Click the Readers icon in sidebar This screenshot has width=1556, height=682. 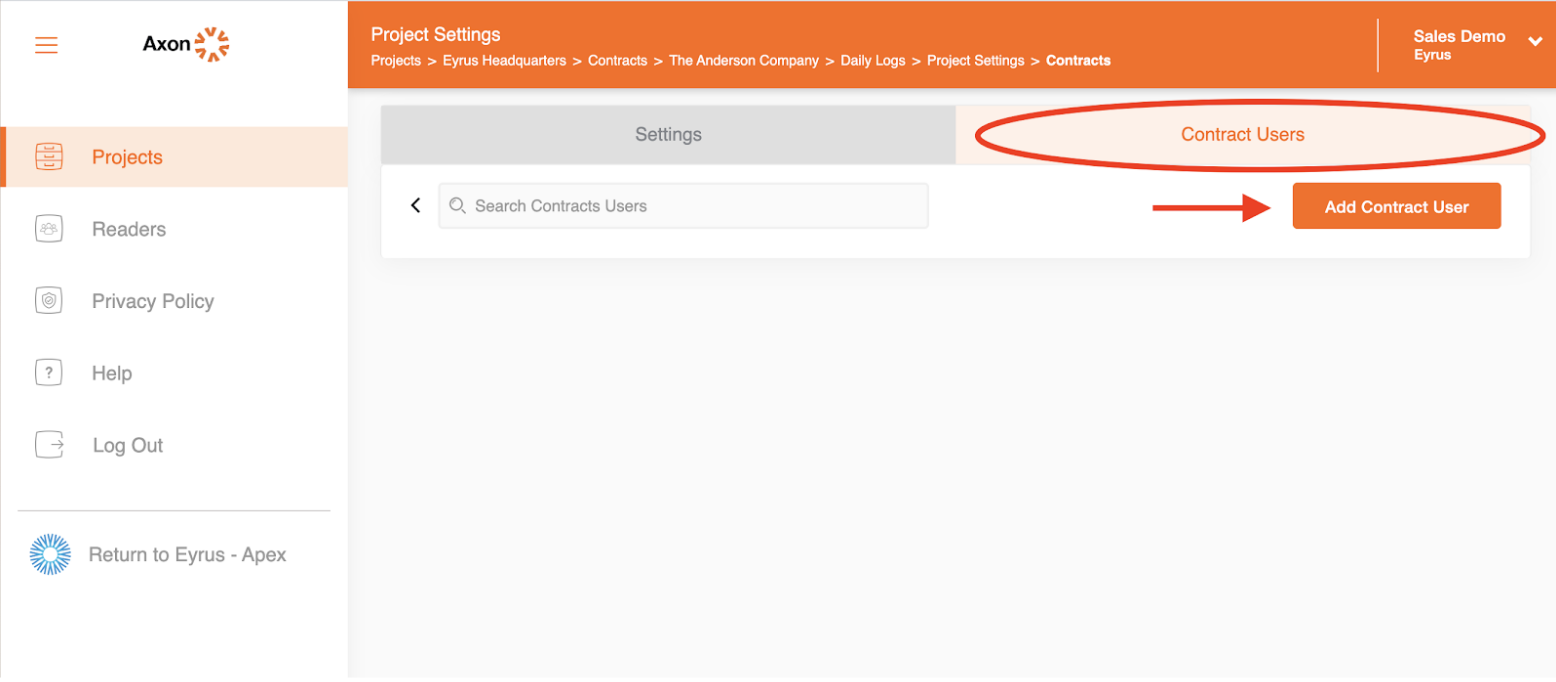point(48,229)
